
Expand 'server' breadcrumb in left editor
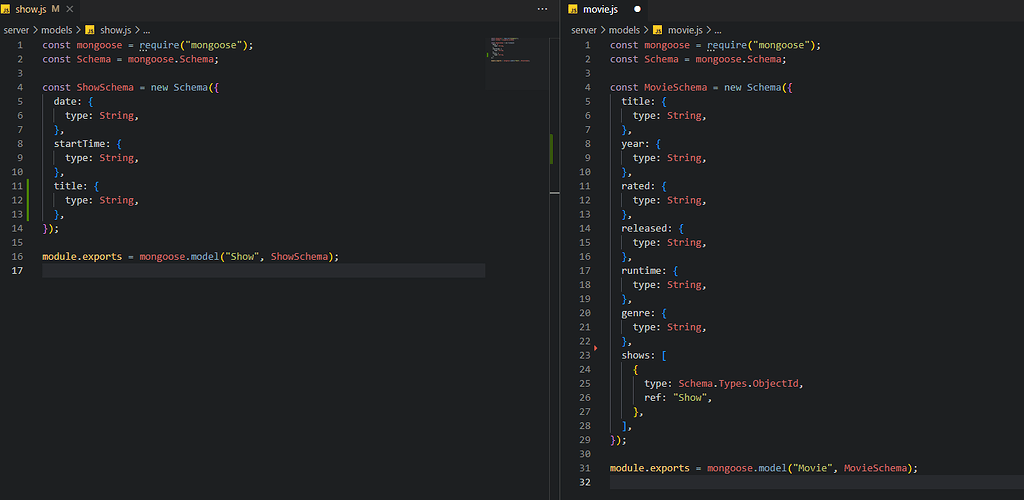click(18, 30)
